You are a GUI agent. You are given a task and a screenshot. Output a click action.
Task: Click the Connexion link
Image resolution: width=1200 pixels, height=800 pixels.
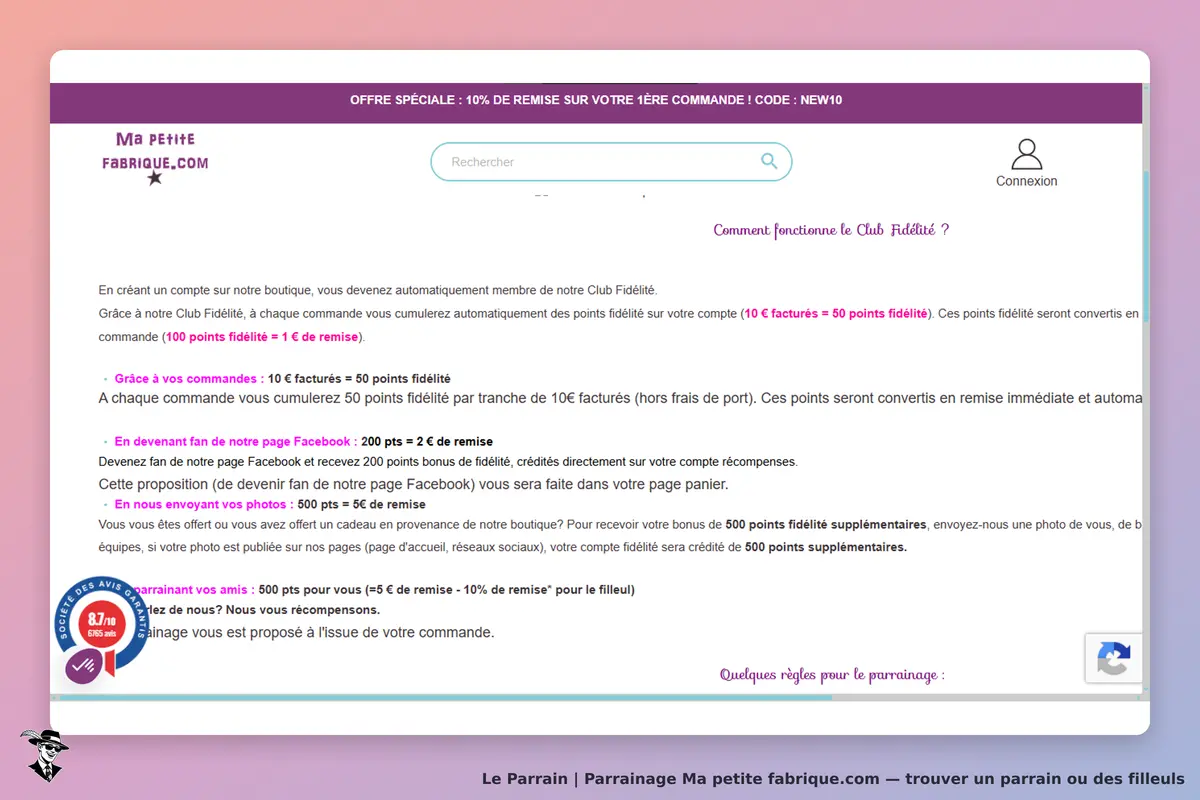1026,181
